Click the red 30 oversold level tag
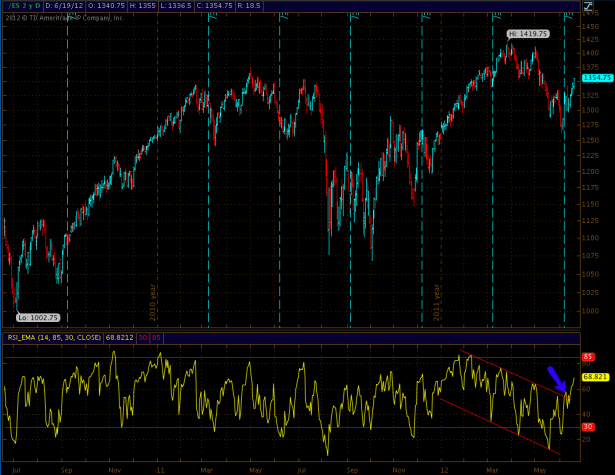The height and width of the screenshot is (475, 615). tap(589, 429)
